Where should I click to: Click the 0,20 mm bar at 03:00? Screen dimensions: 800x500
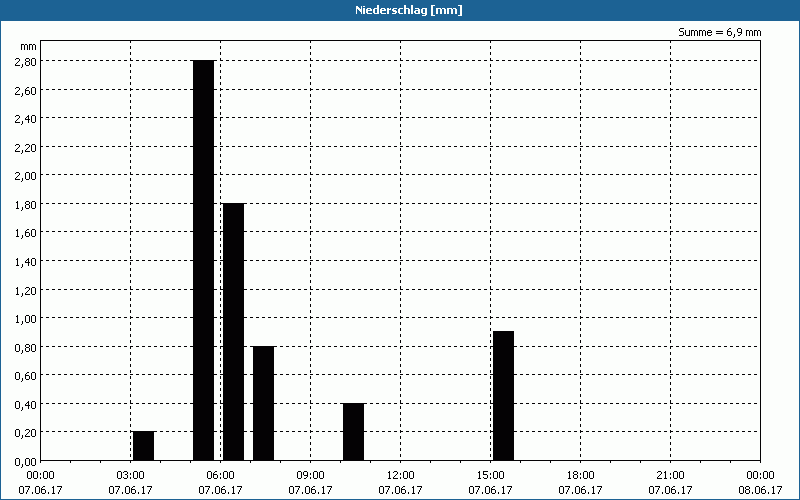(143, 446)
